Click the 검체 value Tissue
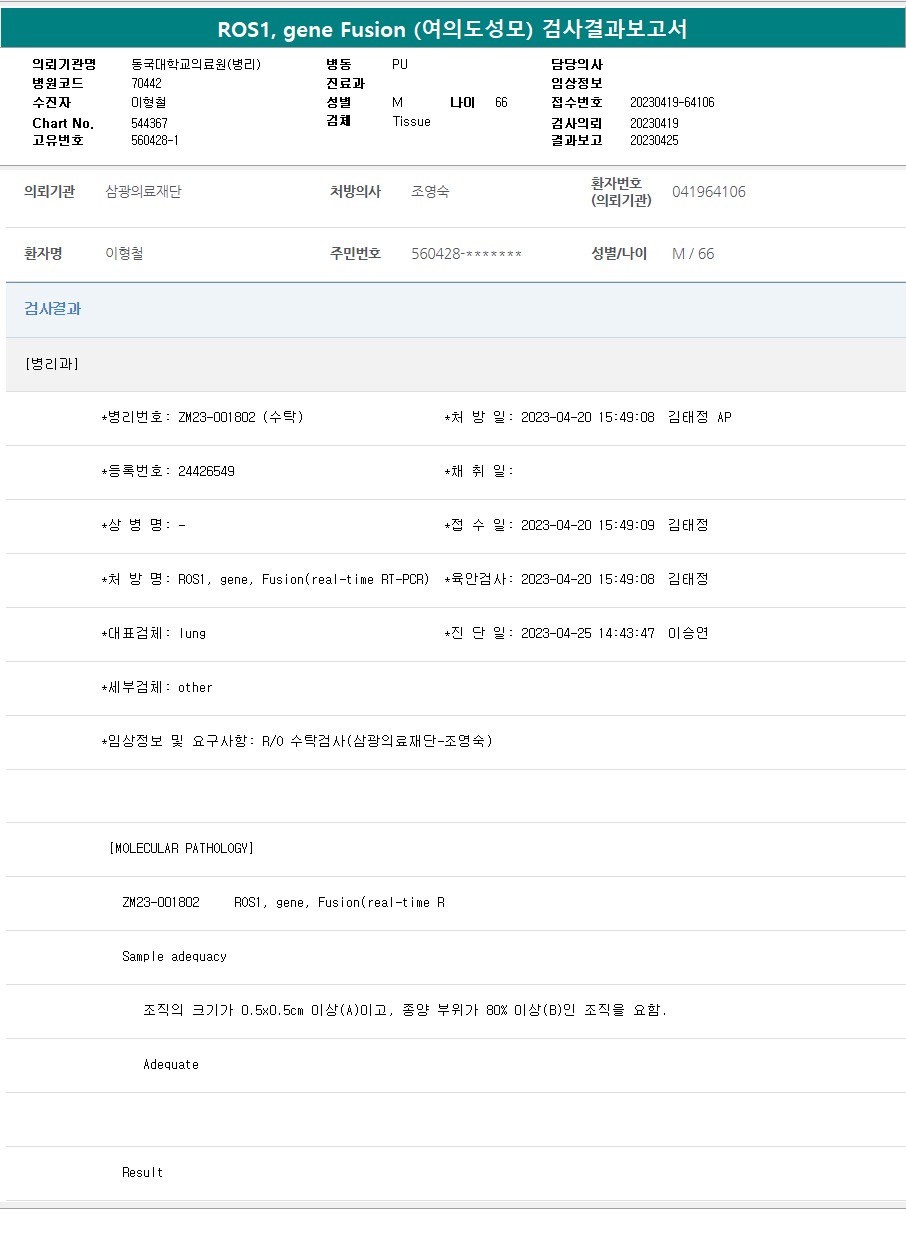The width and height of the screenshot is (906, 1240). [411, 121]
